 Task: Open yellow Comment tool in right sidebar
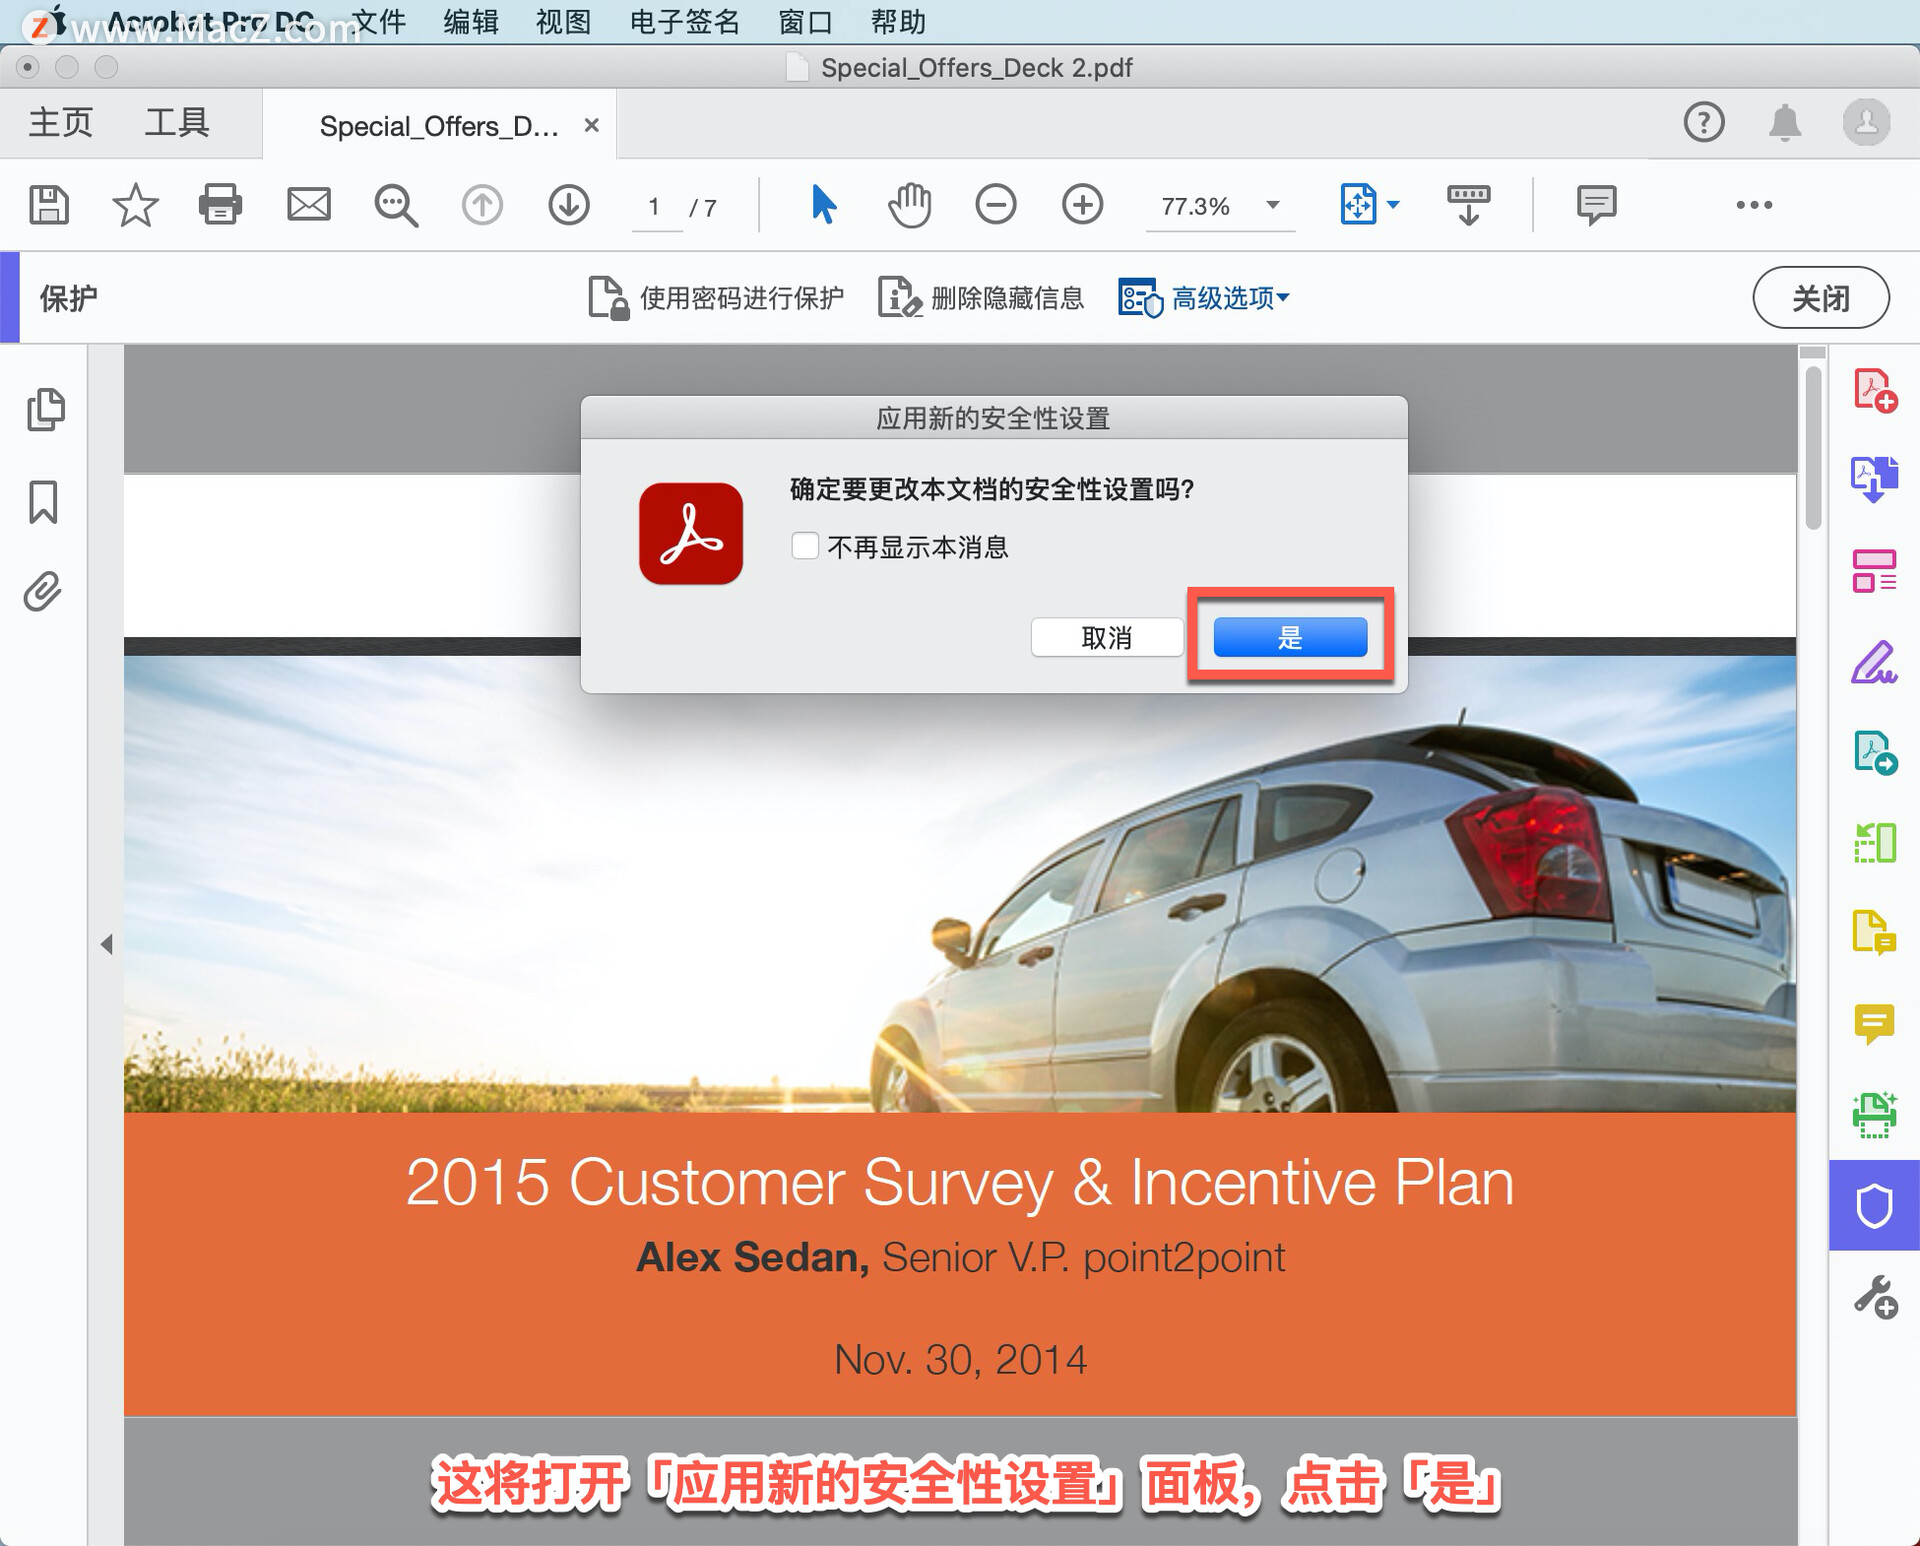tap(1875, 1024)
